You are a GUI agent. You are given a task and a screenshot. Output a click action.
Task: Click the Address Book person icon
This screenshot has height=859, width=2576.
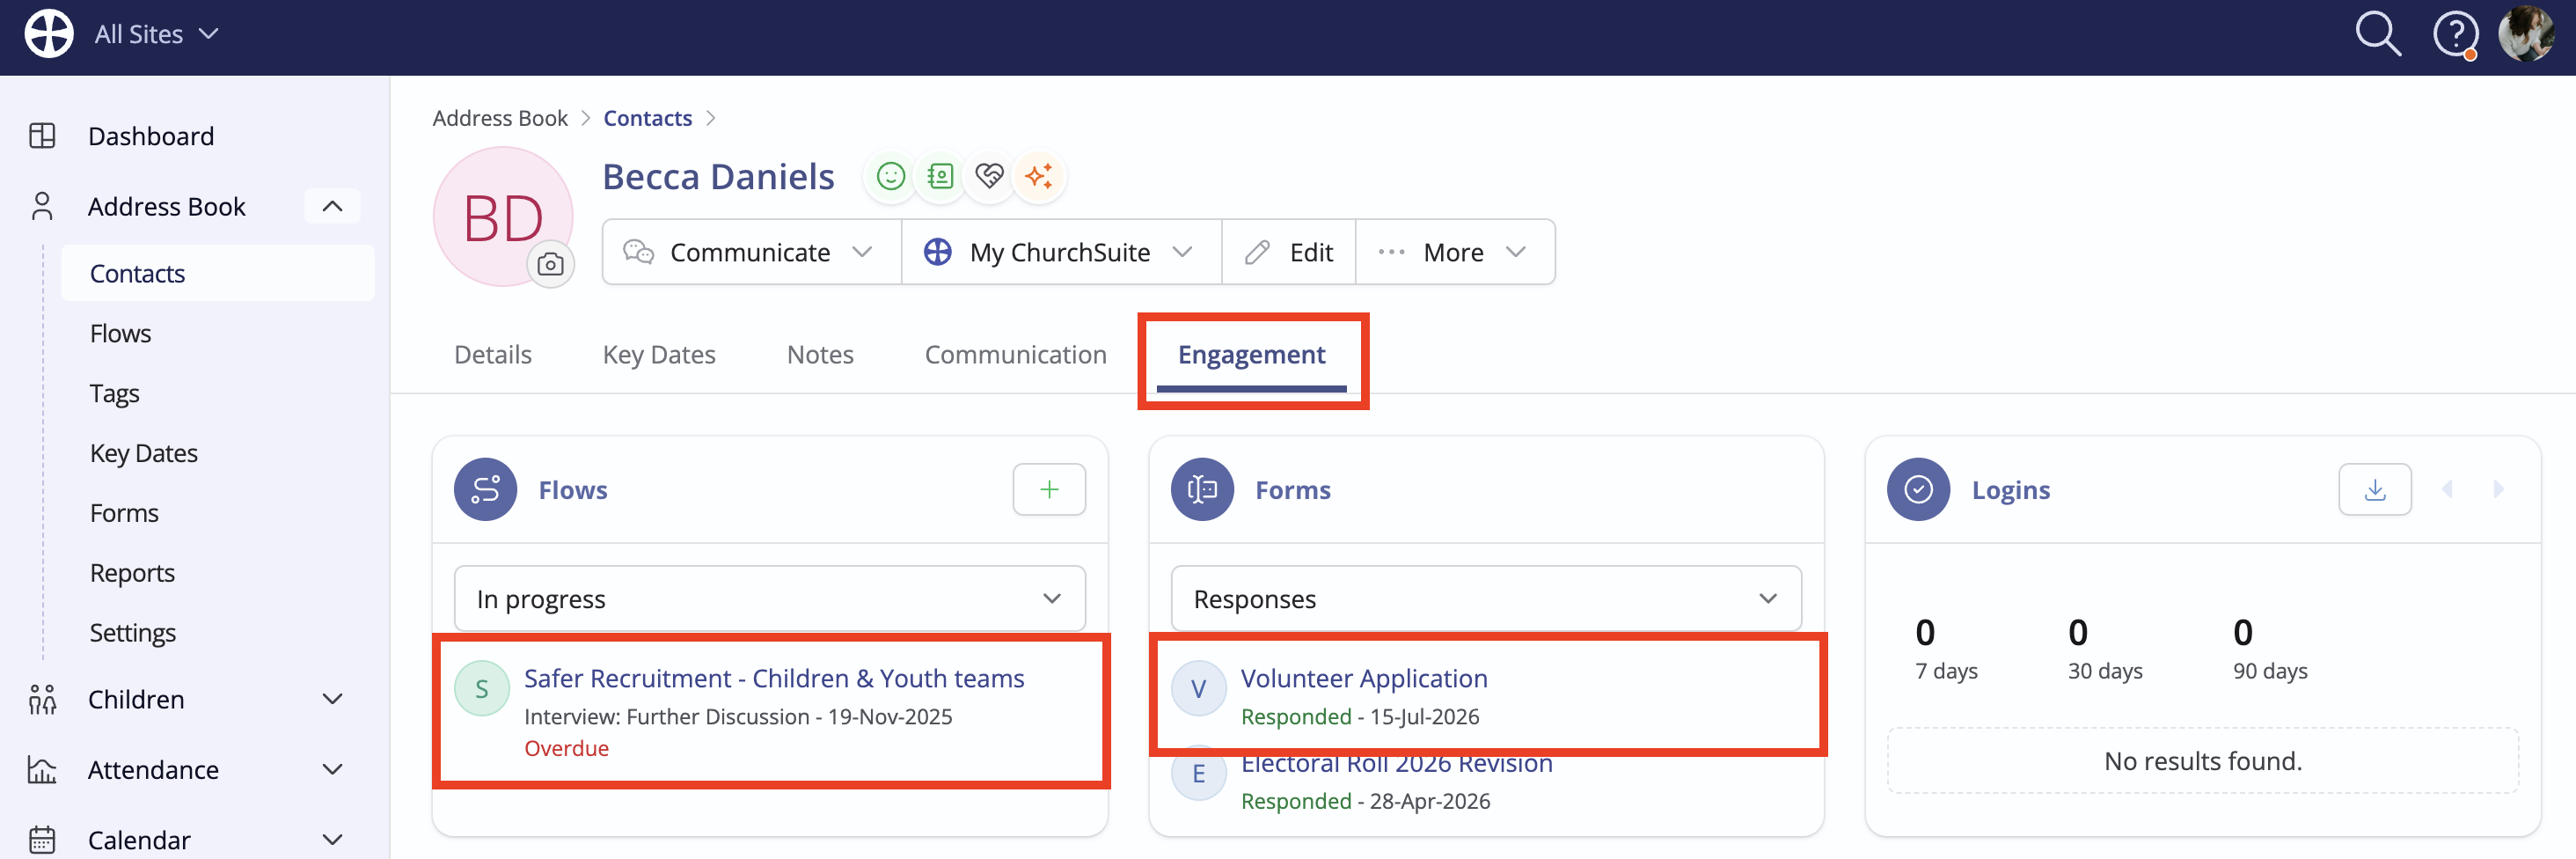42,206
